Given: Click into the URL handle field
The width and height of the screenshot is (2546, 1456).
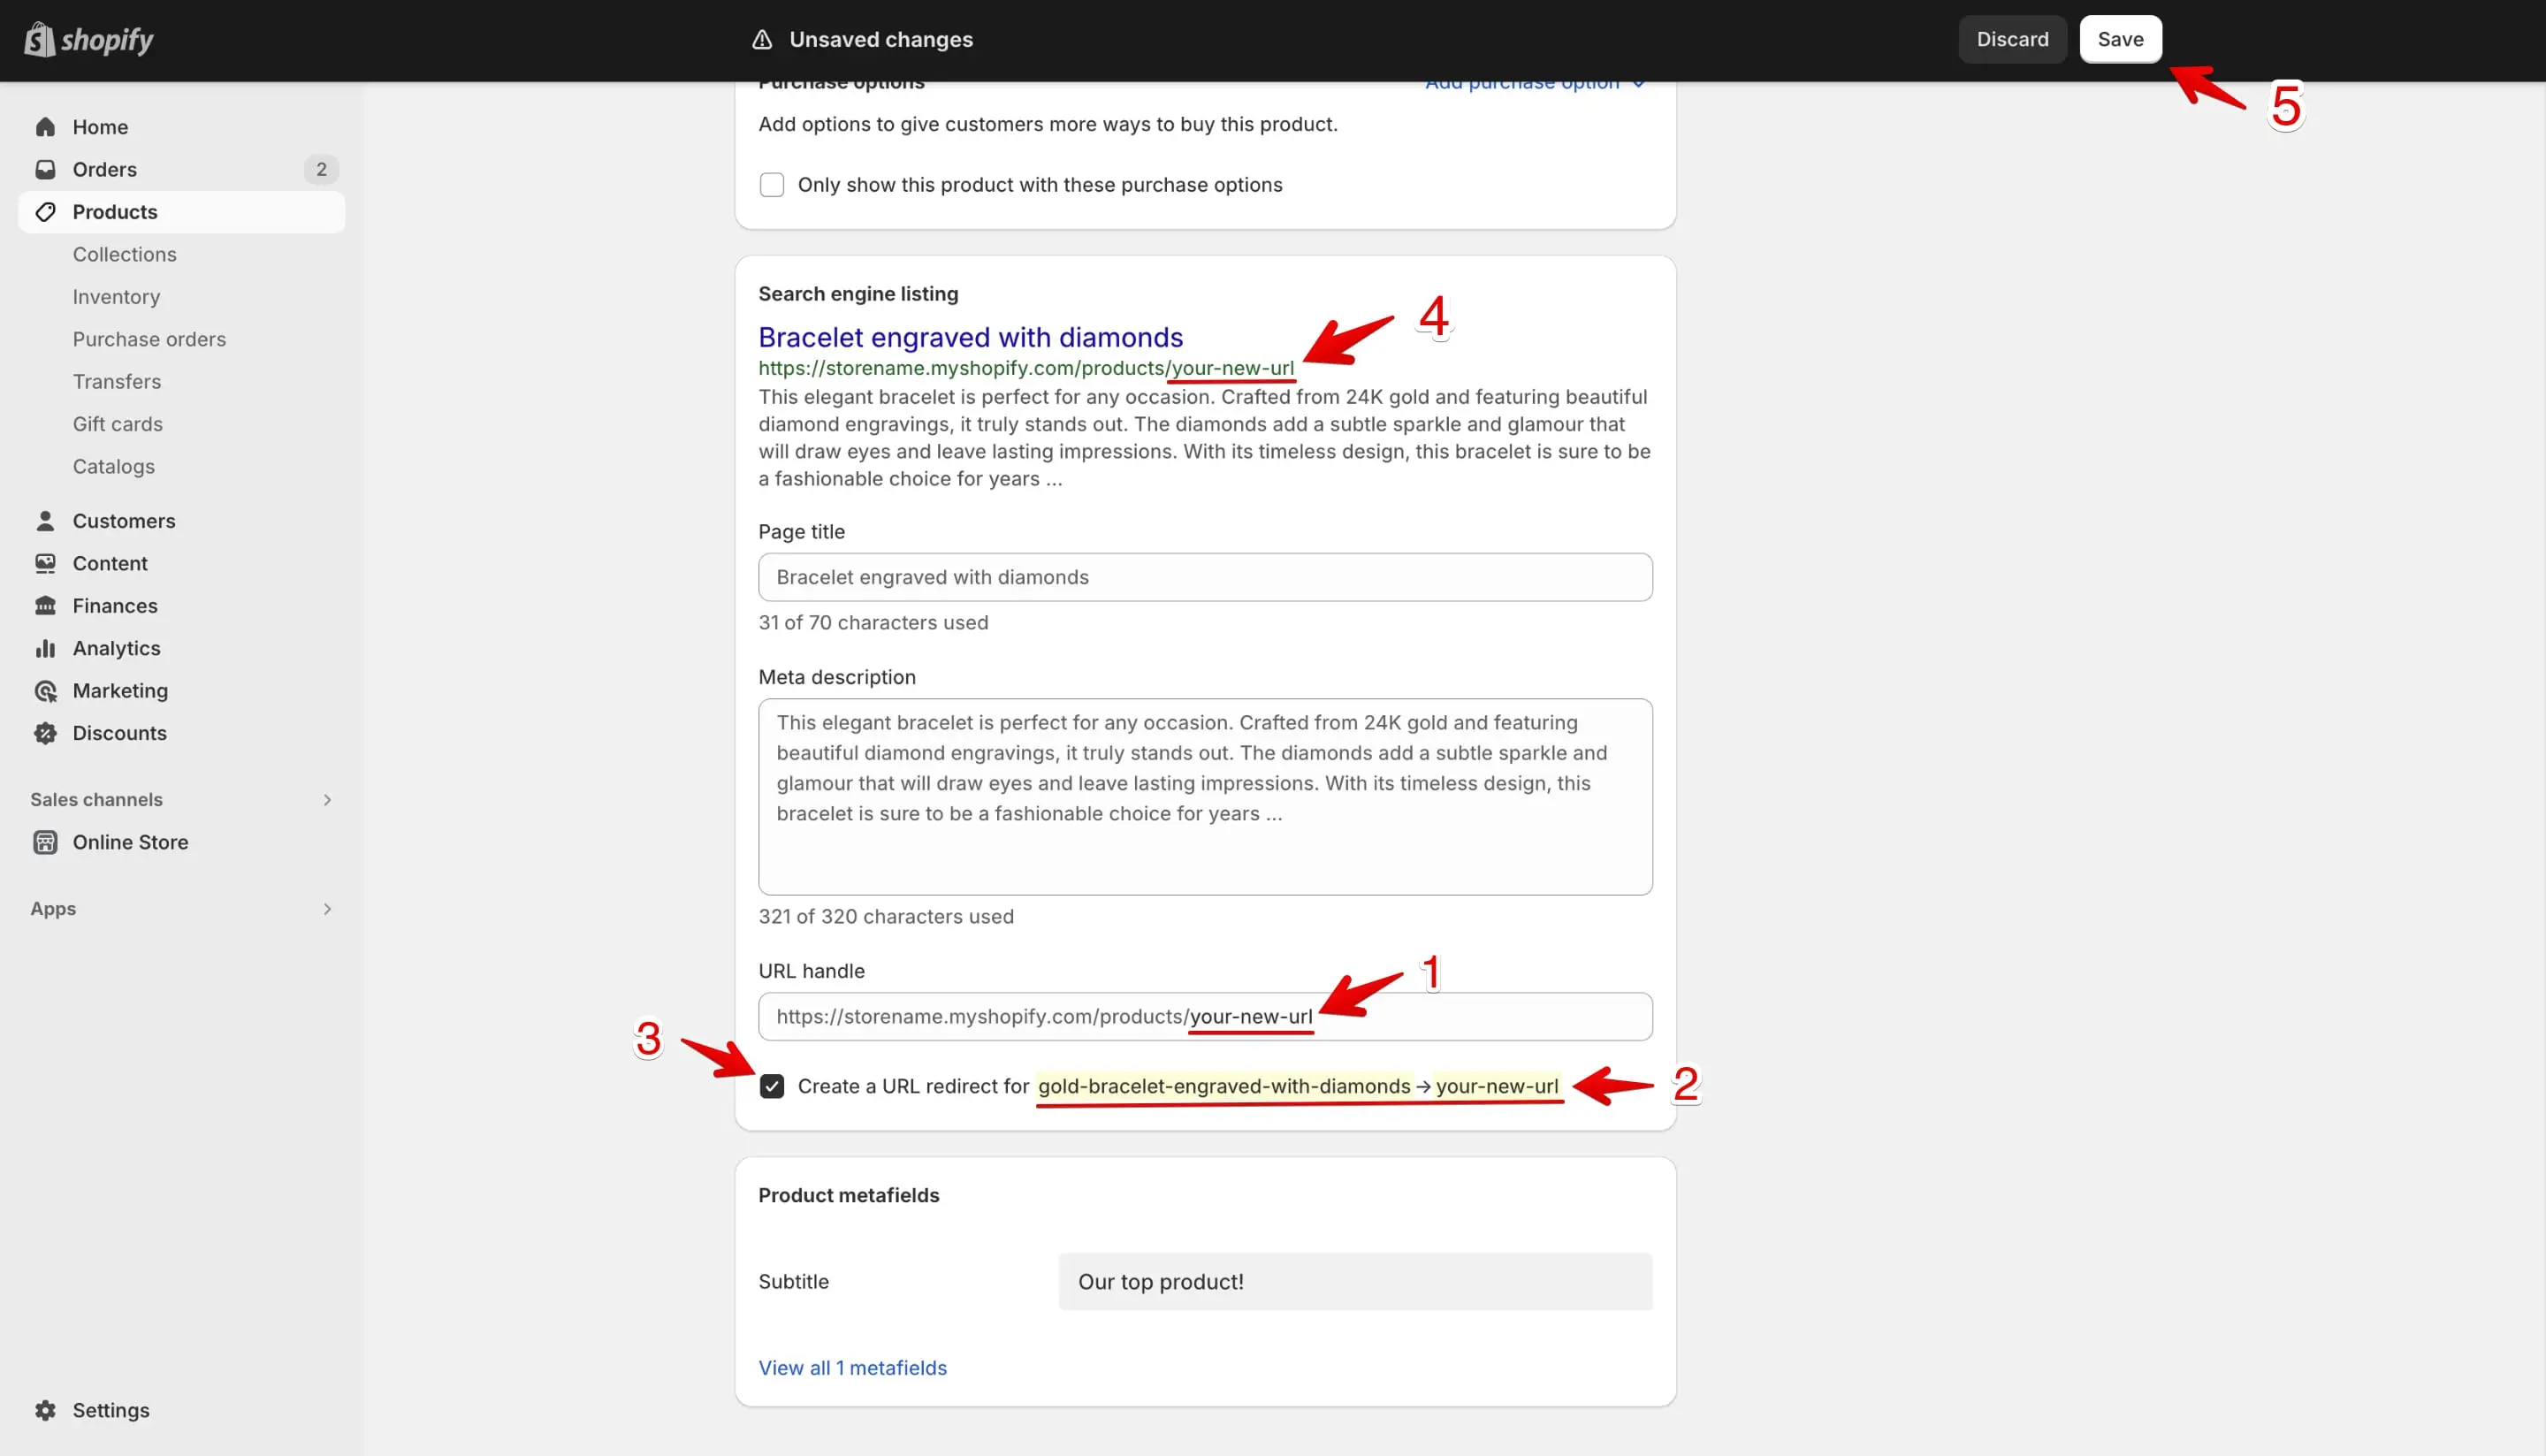Looking at the screenshot, I should tap(1205, 1016).
